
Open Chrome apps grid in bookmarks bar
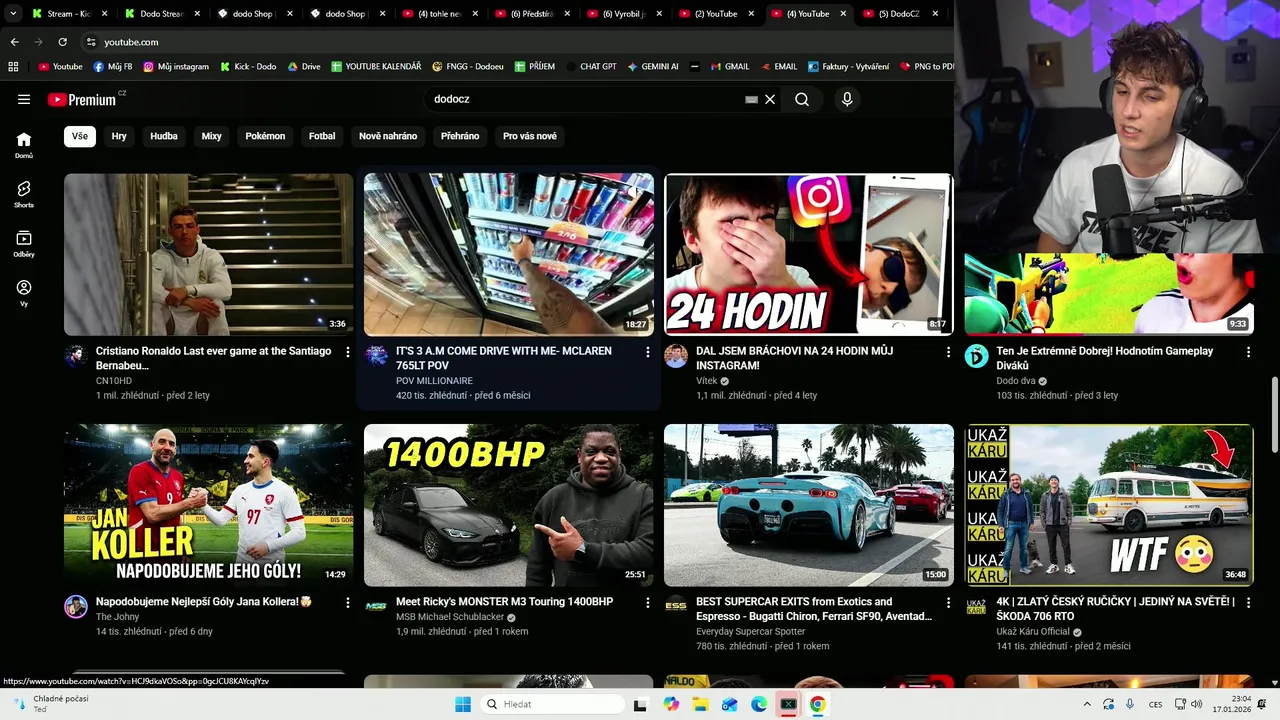tap(13, 67)
